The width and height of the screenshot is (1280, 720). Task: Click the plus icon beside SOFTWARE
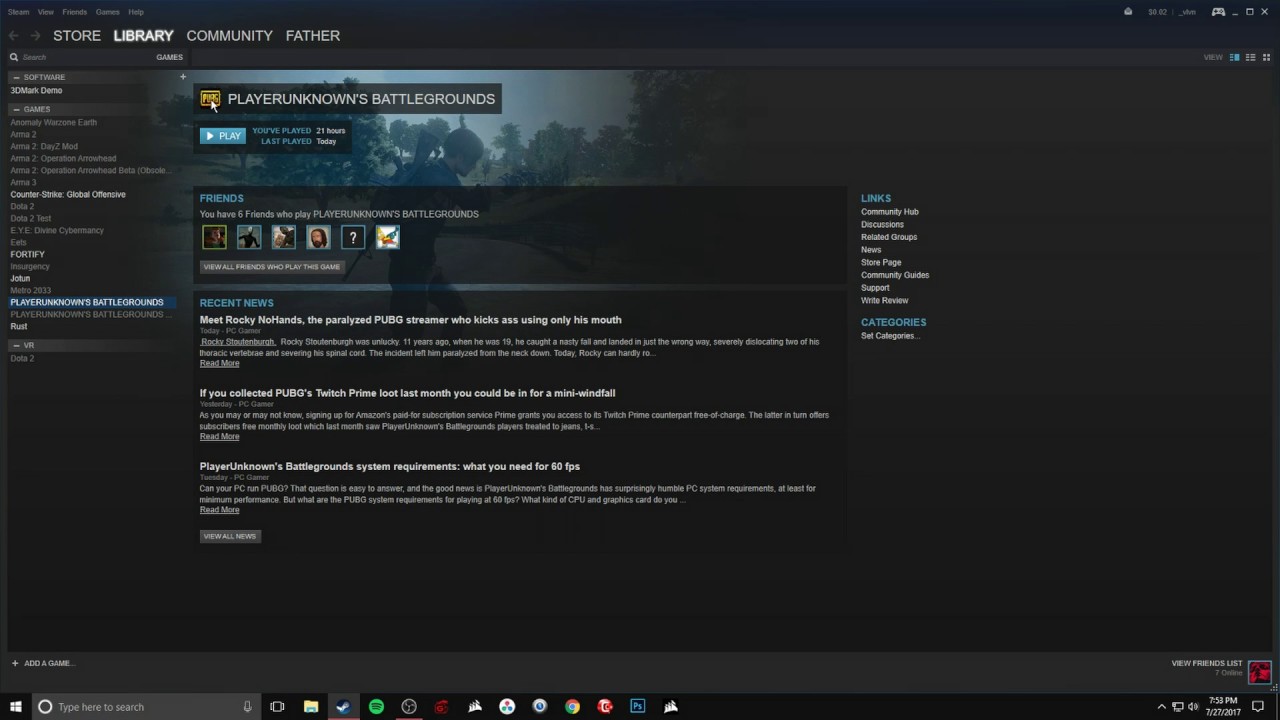pyautogui.click(x=182, y=77)
